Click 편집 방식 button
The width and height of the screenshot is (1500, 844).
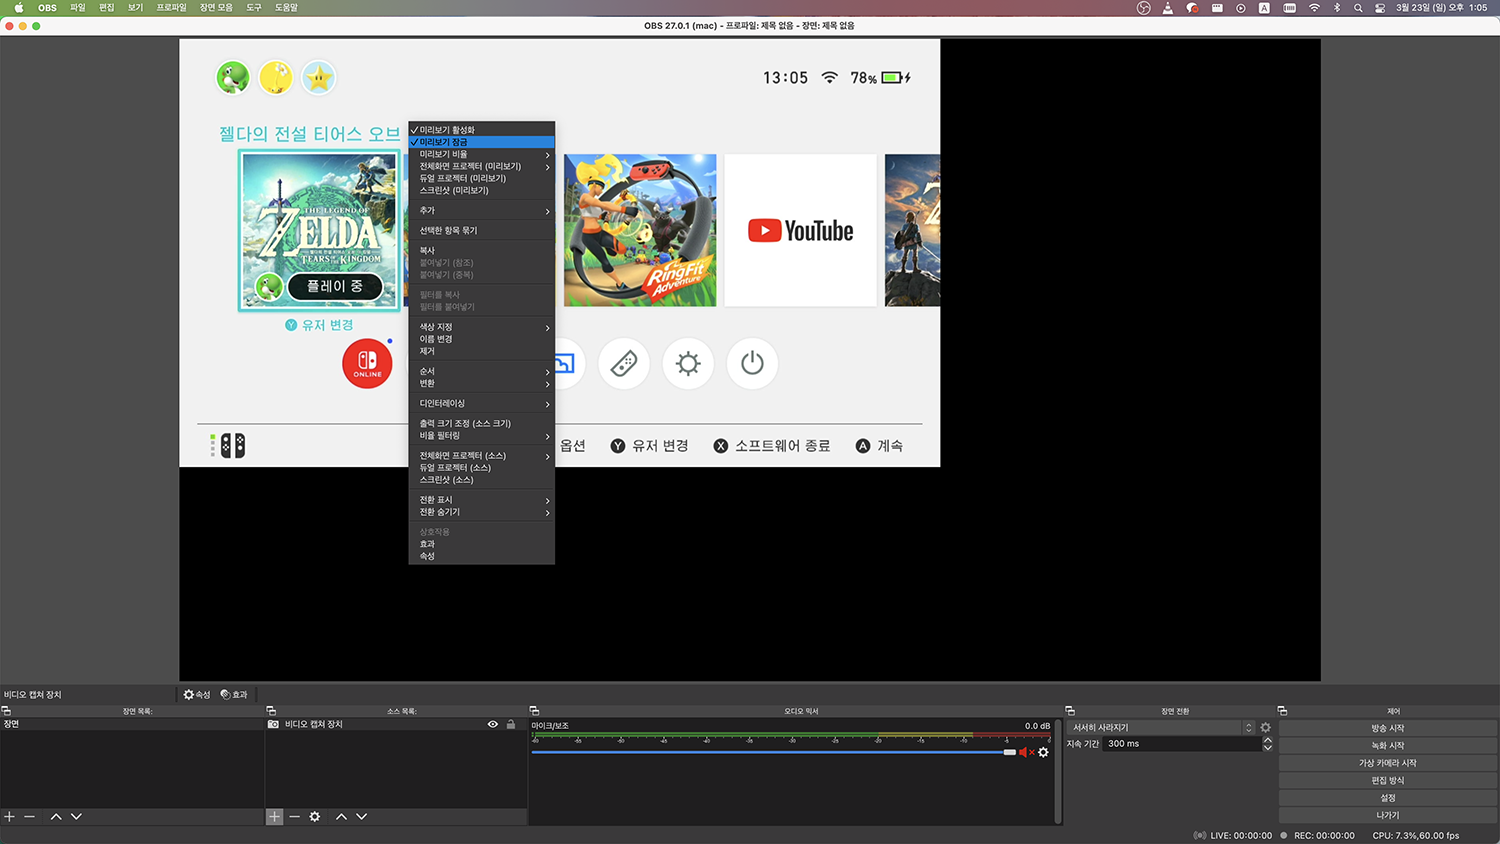pyautogui.click(x=1387, y=780)
